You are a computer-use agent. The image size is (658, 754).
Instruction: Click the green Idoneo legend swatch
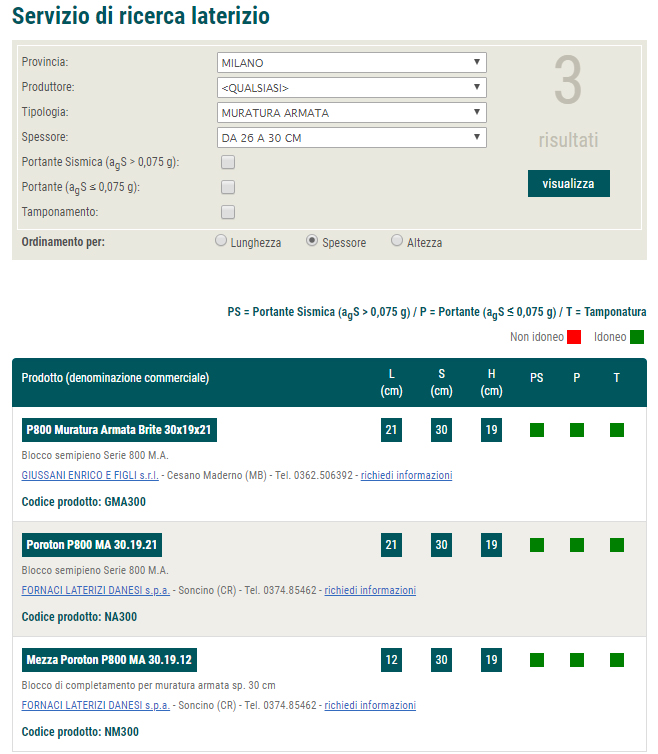point(637,337)
